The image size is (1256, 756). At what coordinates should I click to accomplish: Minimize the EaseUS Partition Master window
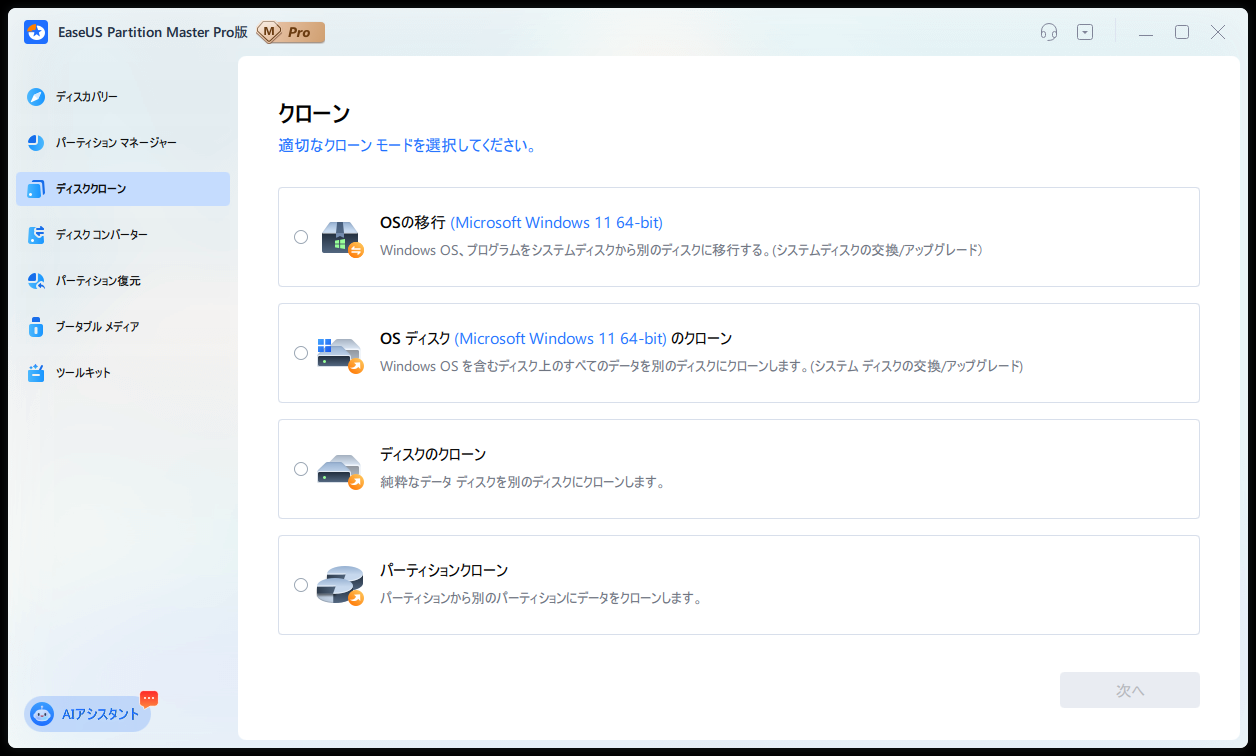[x=1146, y=33]
